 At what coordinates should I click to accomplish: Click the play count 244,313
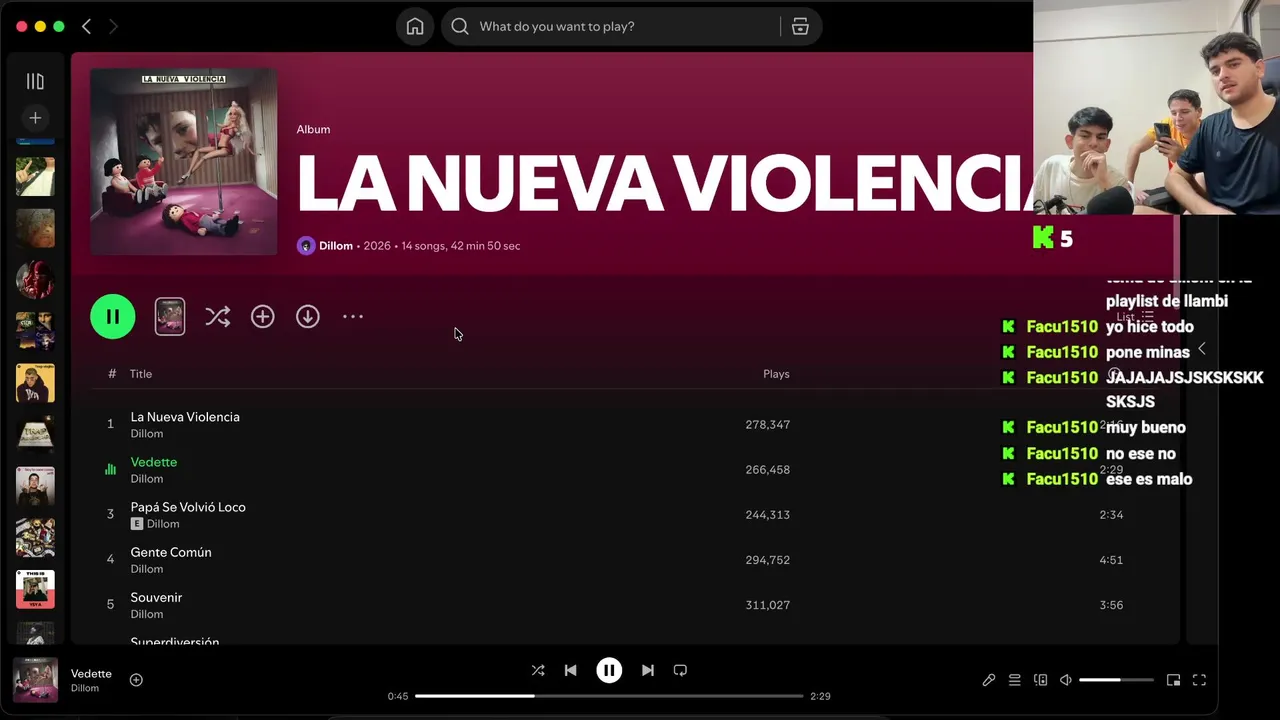click(767, 515)
